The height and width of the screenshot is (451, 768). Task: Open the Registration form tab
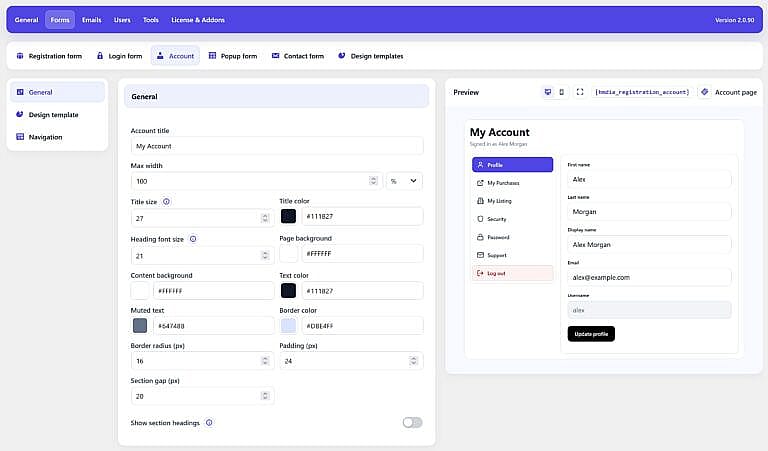49,56
